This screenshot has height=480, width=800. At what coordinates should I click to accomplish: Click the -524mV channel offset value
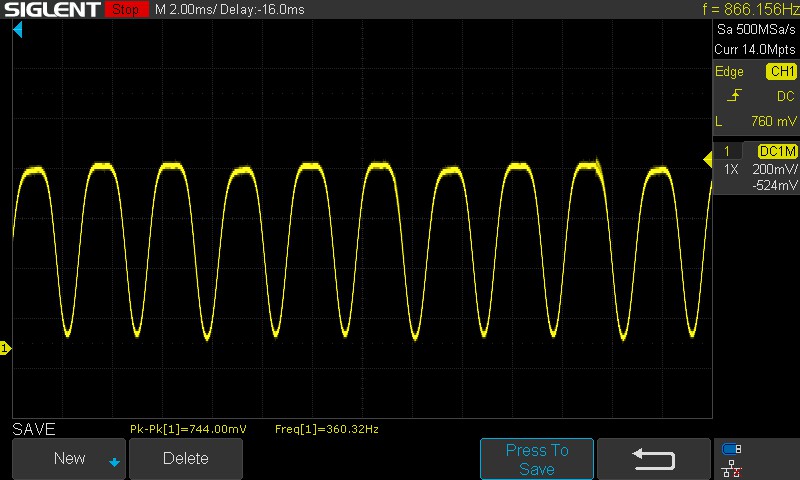pos(774,185)
